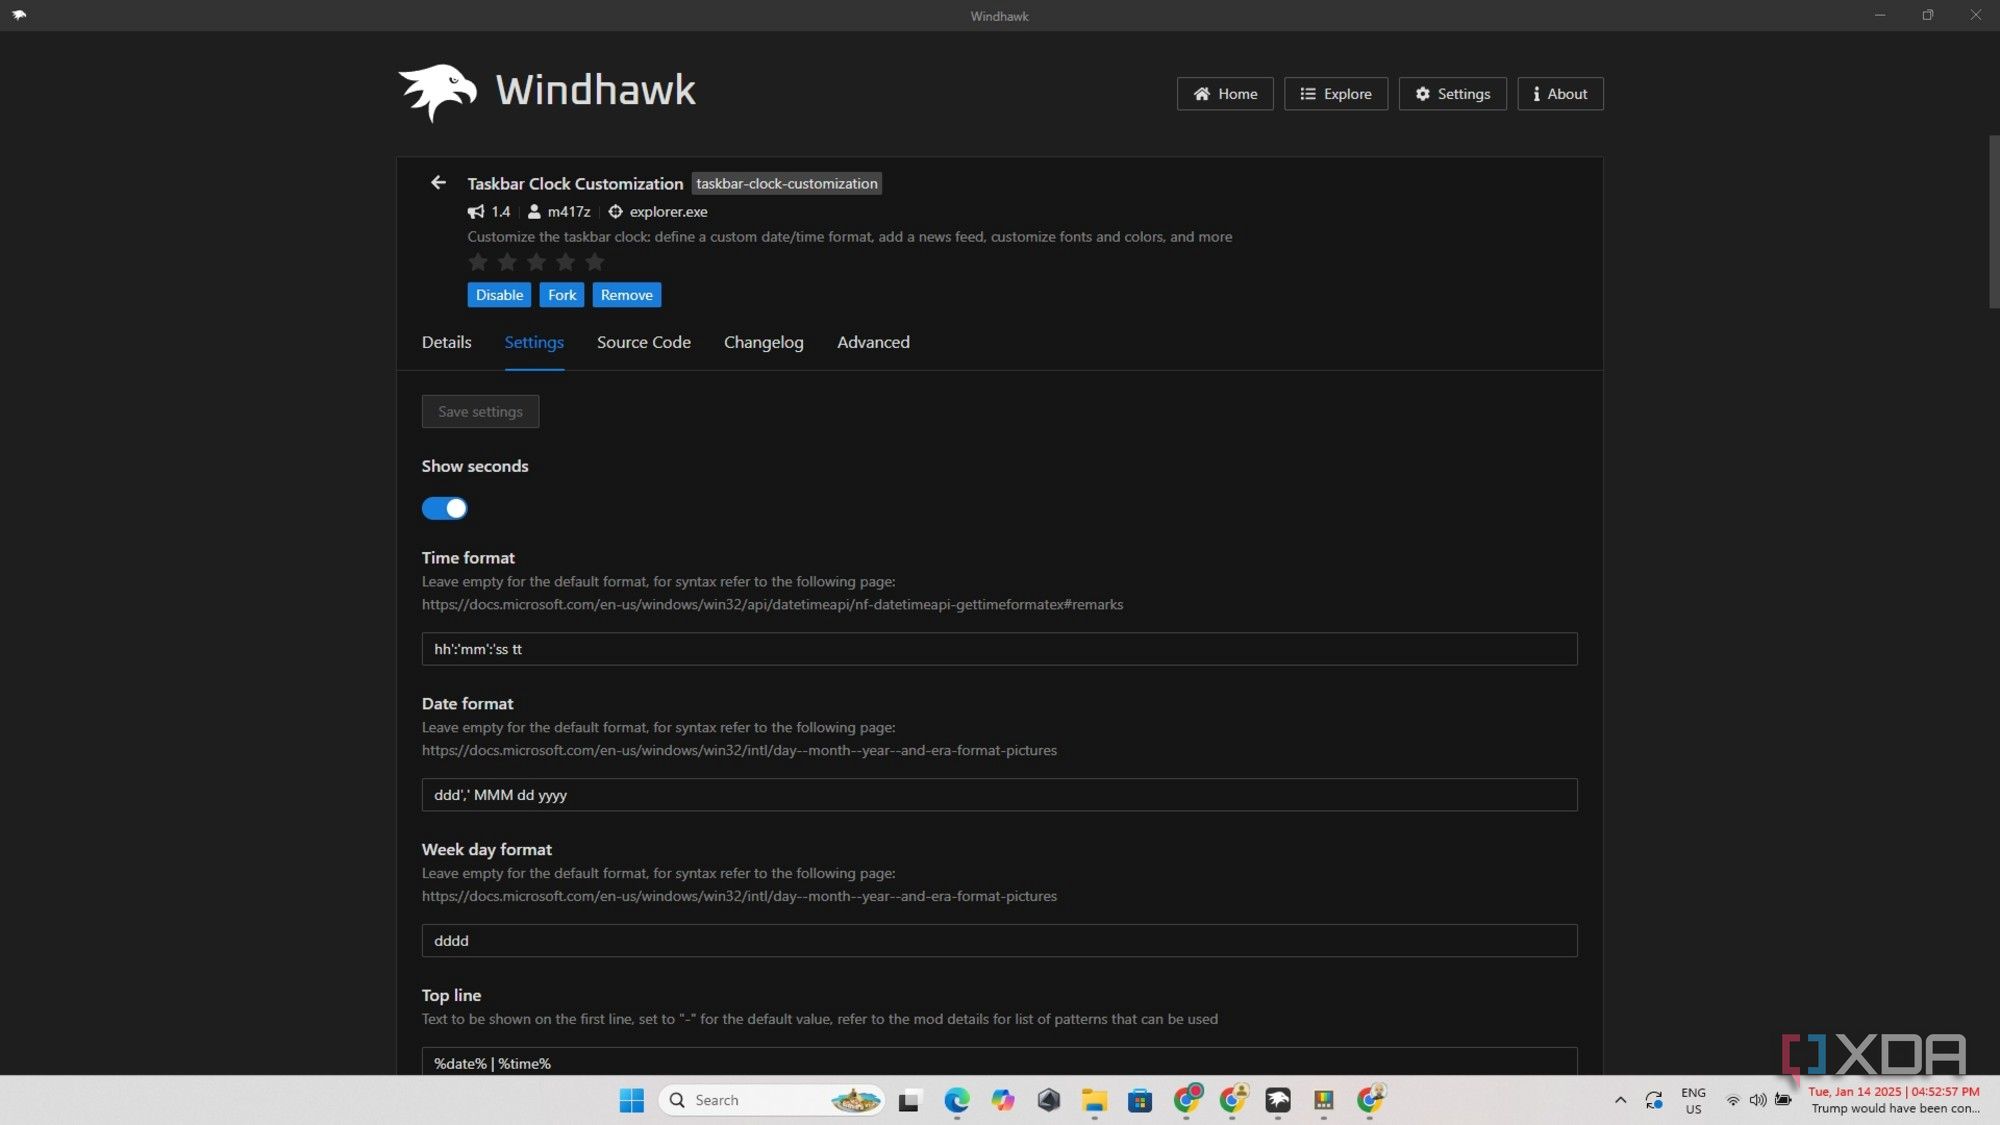Viewport: 2000px width, 1125px height.
Task: Open Copilot from the taskbar
Action: click(x=1003, y=1101)
